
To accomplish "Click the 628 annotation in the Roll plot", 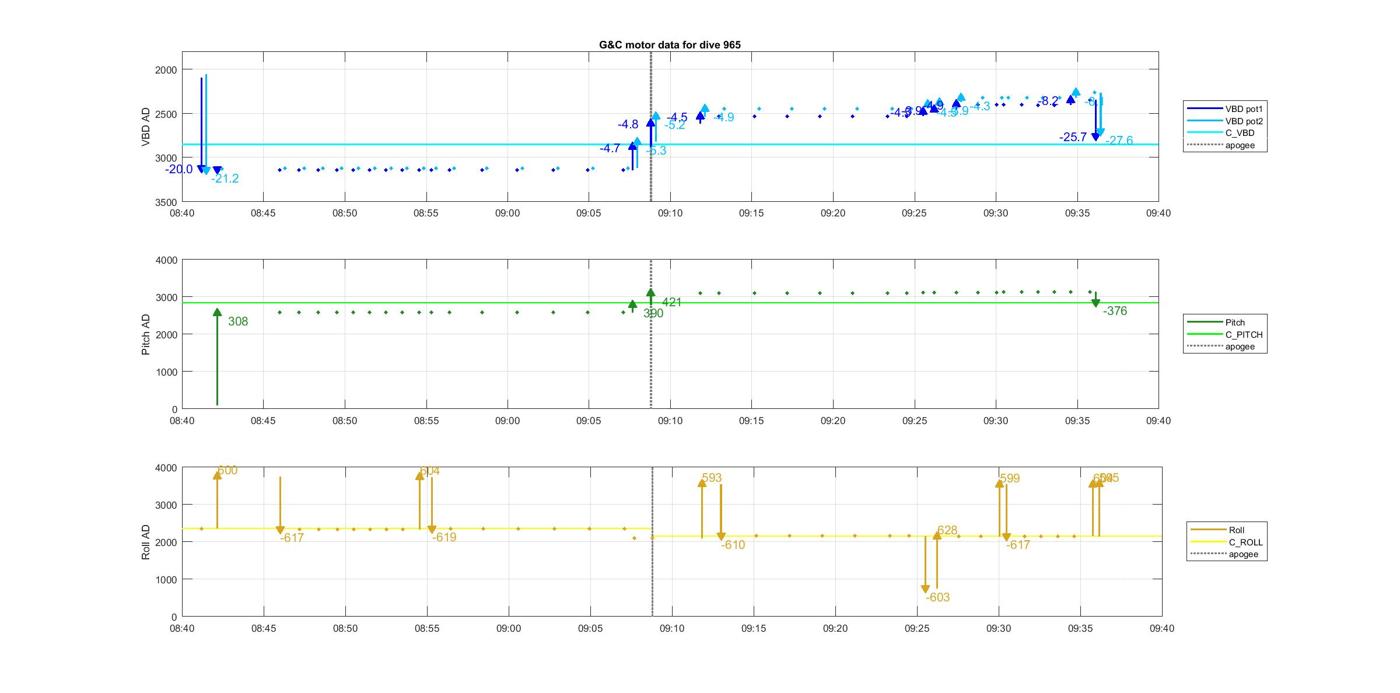I will click(x=947, y=530).
